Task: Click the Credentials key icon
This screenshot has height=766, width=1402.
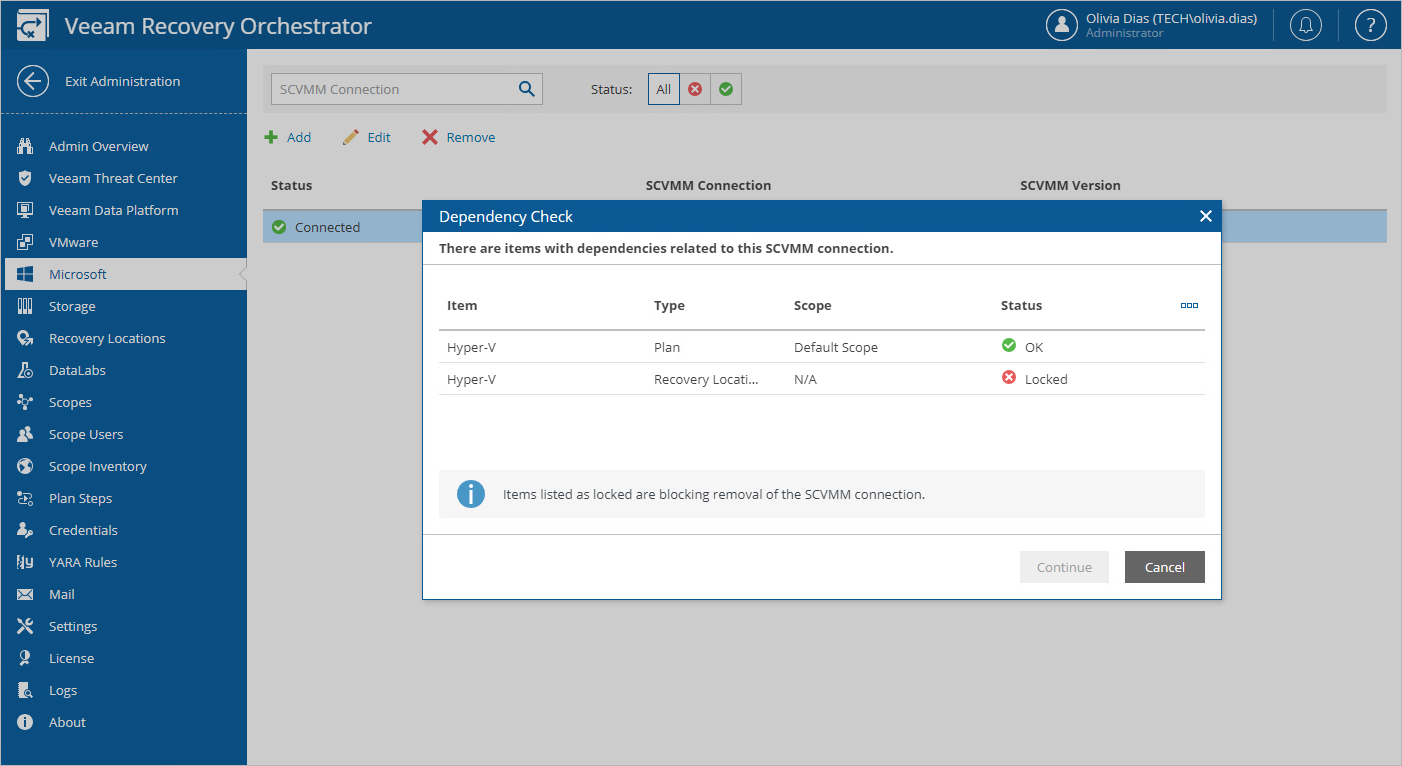Action: [x=26, y=530]
